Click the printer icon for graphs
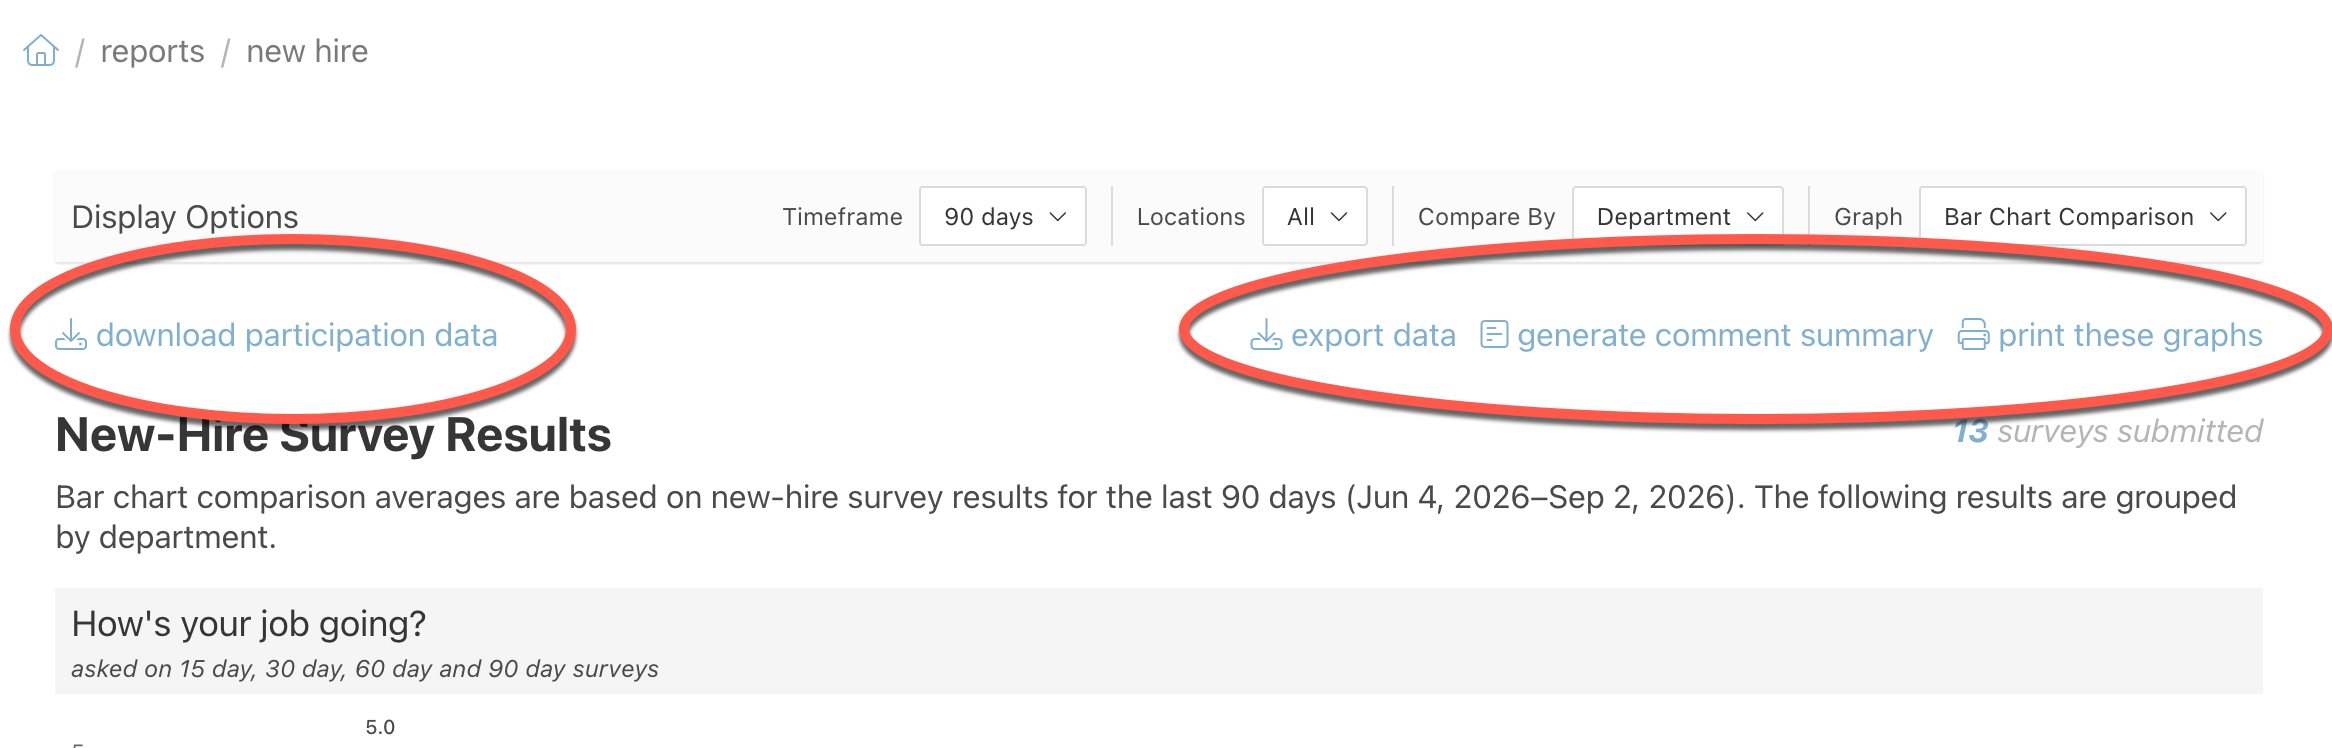 [x=1973, y=334]
